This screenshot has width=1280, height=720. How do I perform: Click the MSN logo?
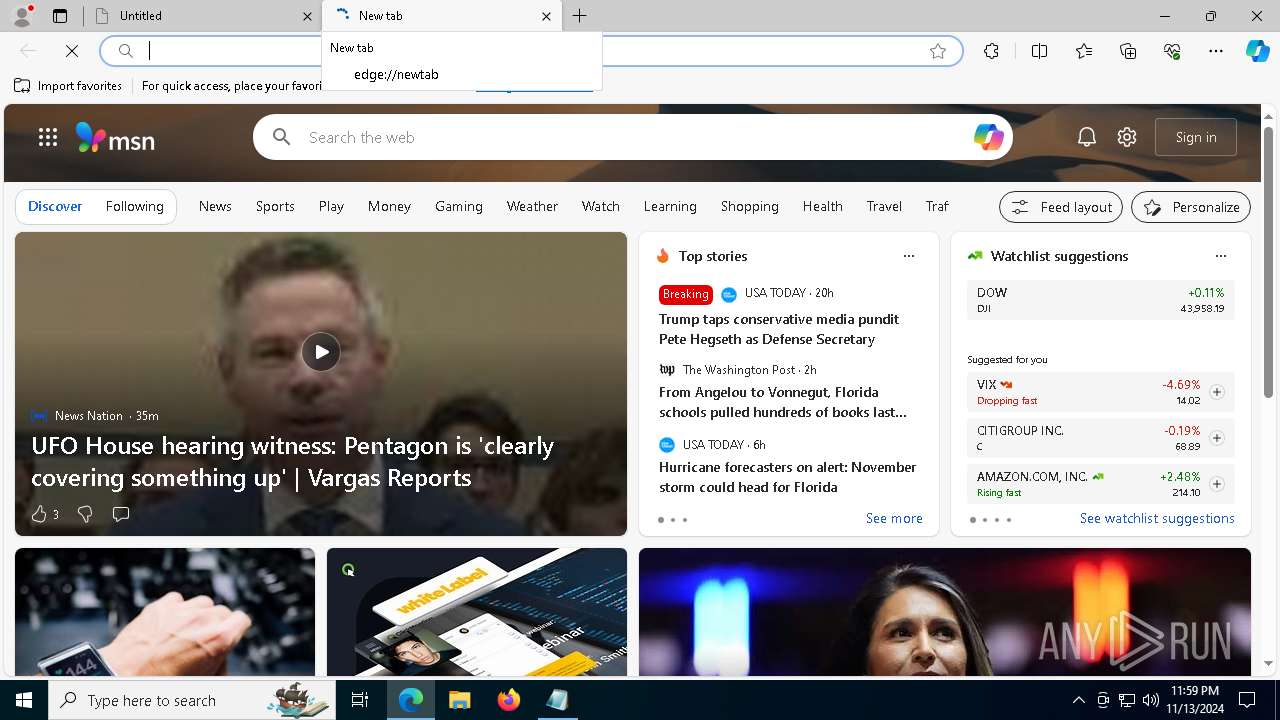(115, 138)
